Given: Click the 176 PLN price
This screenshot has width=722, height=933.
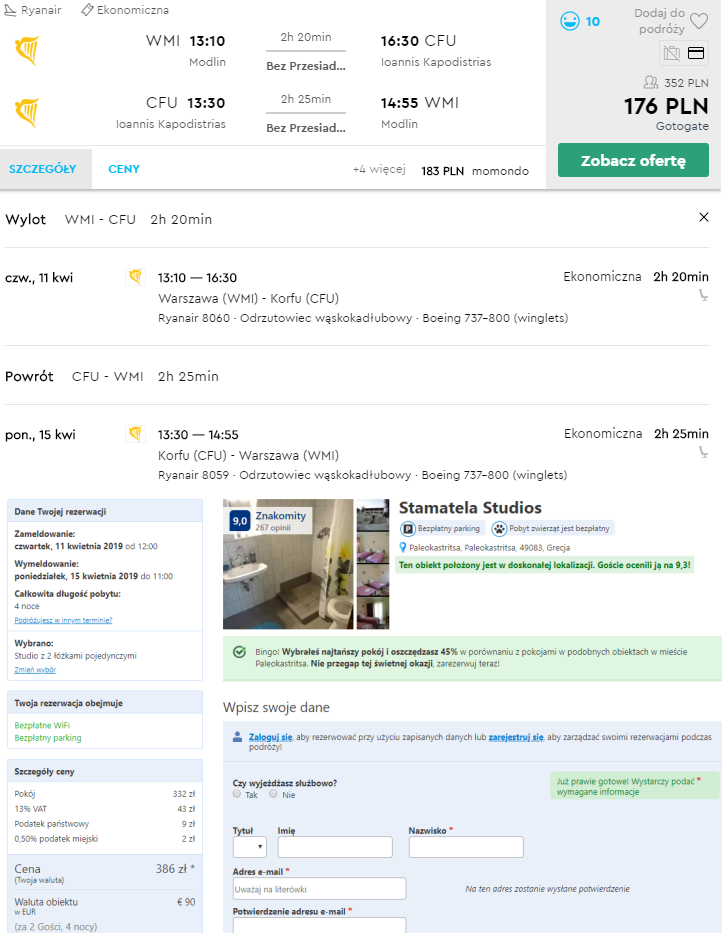Looking at the screenshot, I should [666, 106].
